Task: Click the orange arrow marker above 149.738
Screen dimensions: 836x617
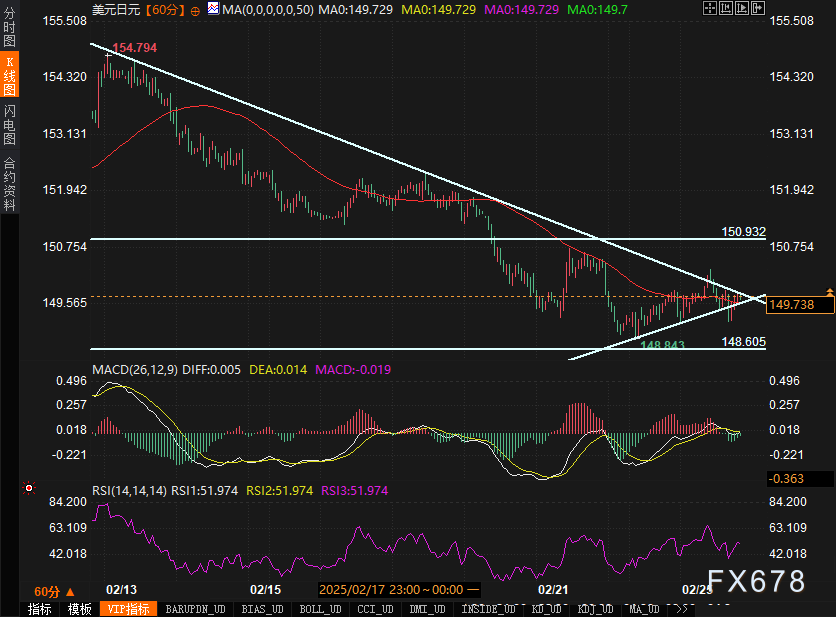Action: [x=829, y=292]
